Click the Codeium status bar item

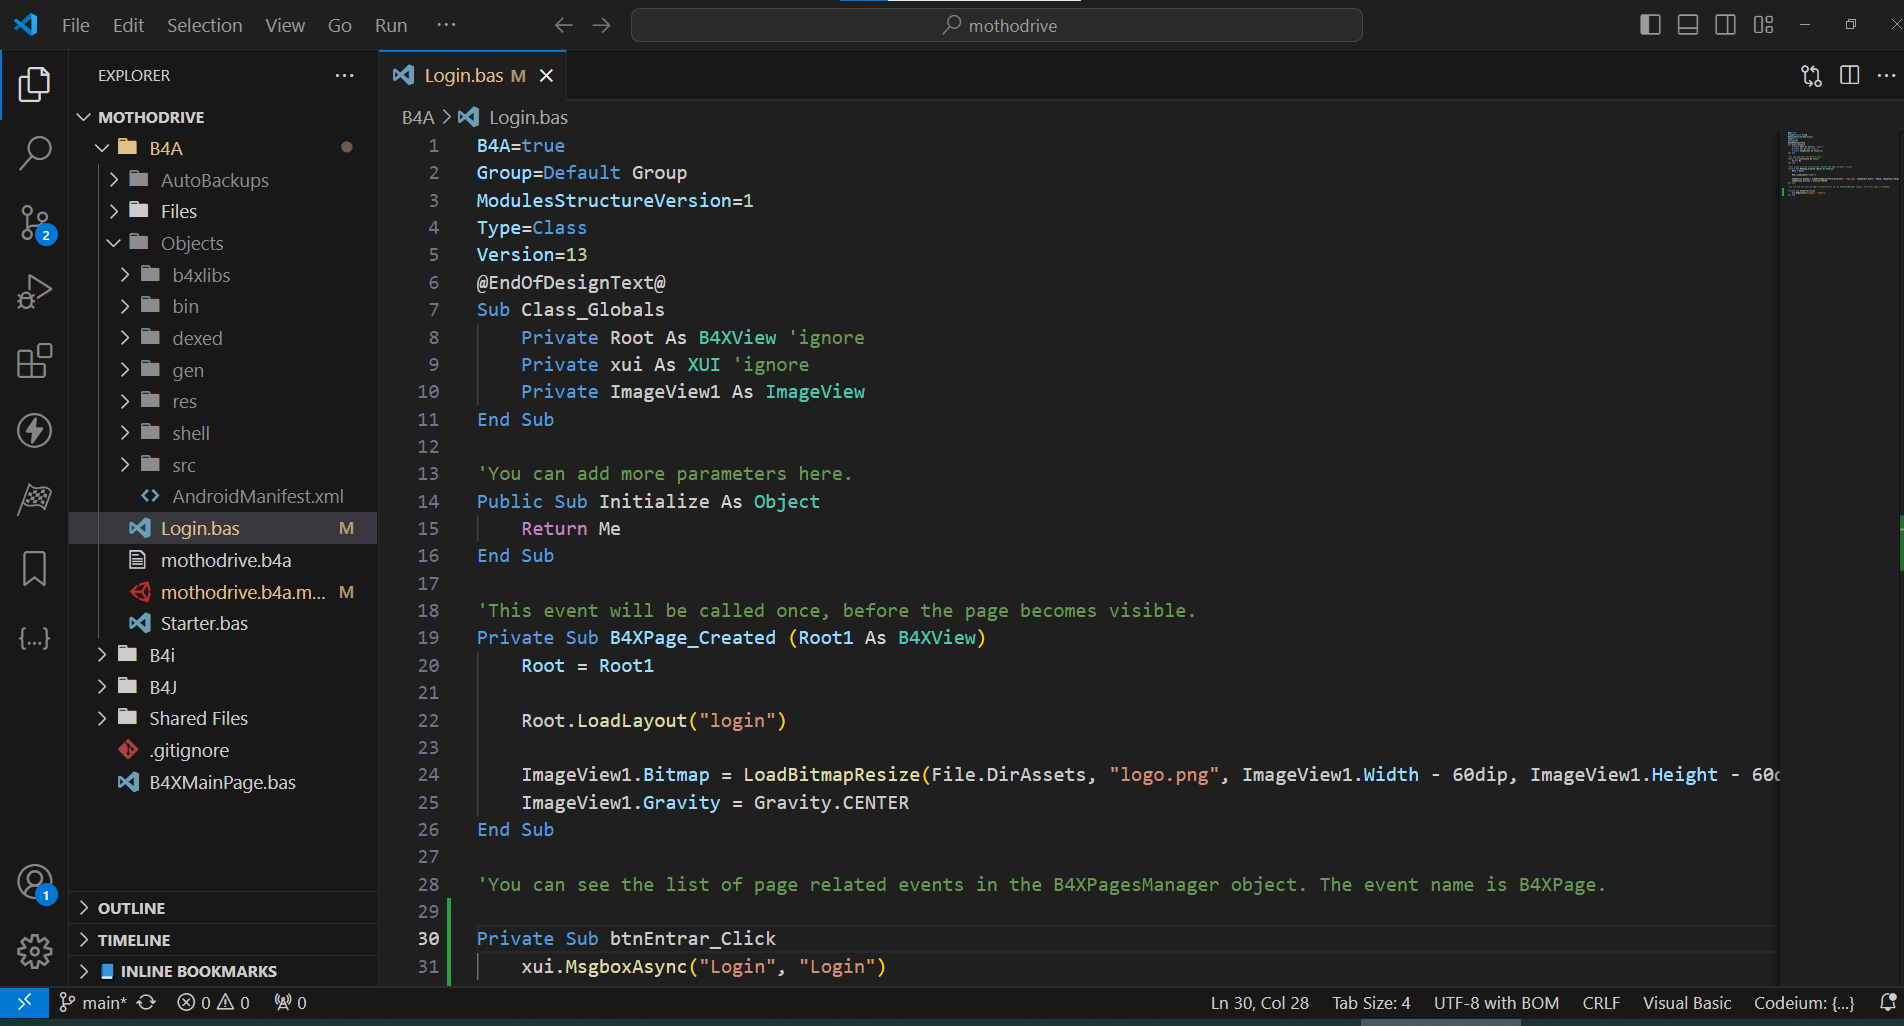[1803, 1002]
